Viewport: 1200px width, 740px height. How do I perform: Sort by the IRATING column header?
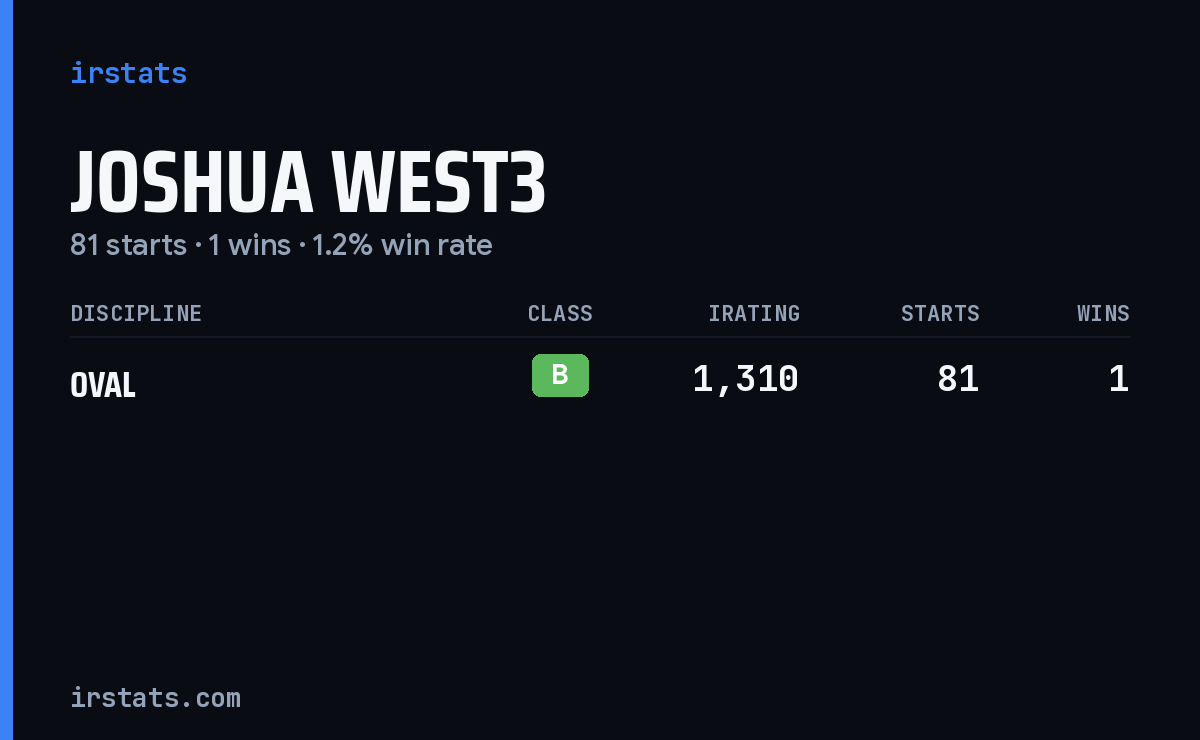point(754,313)
